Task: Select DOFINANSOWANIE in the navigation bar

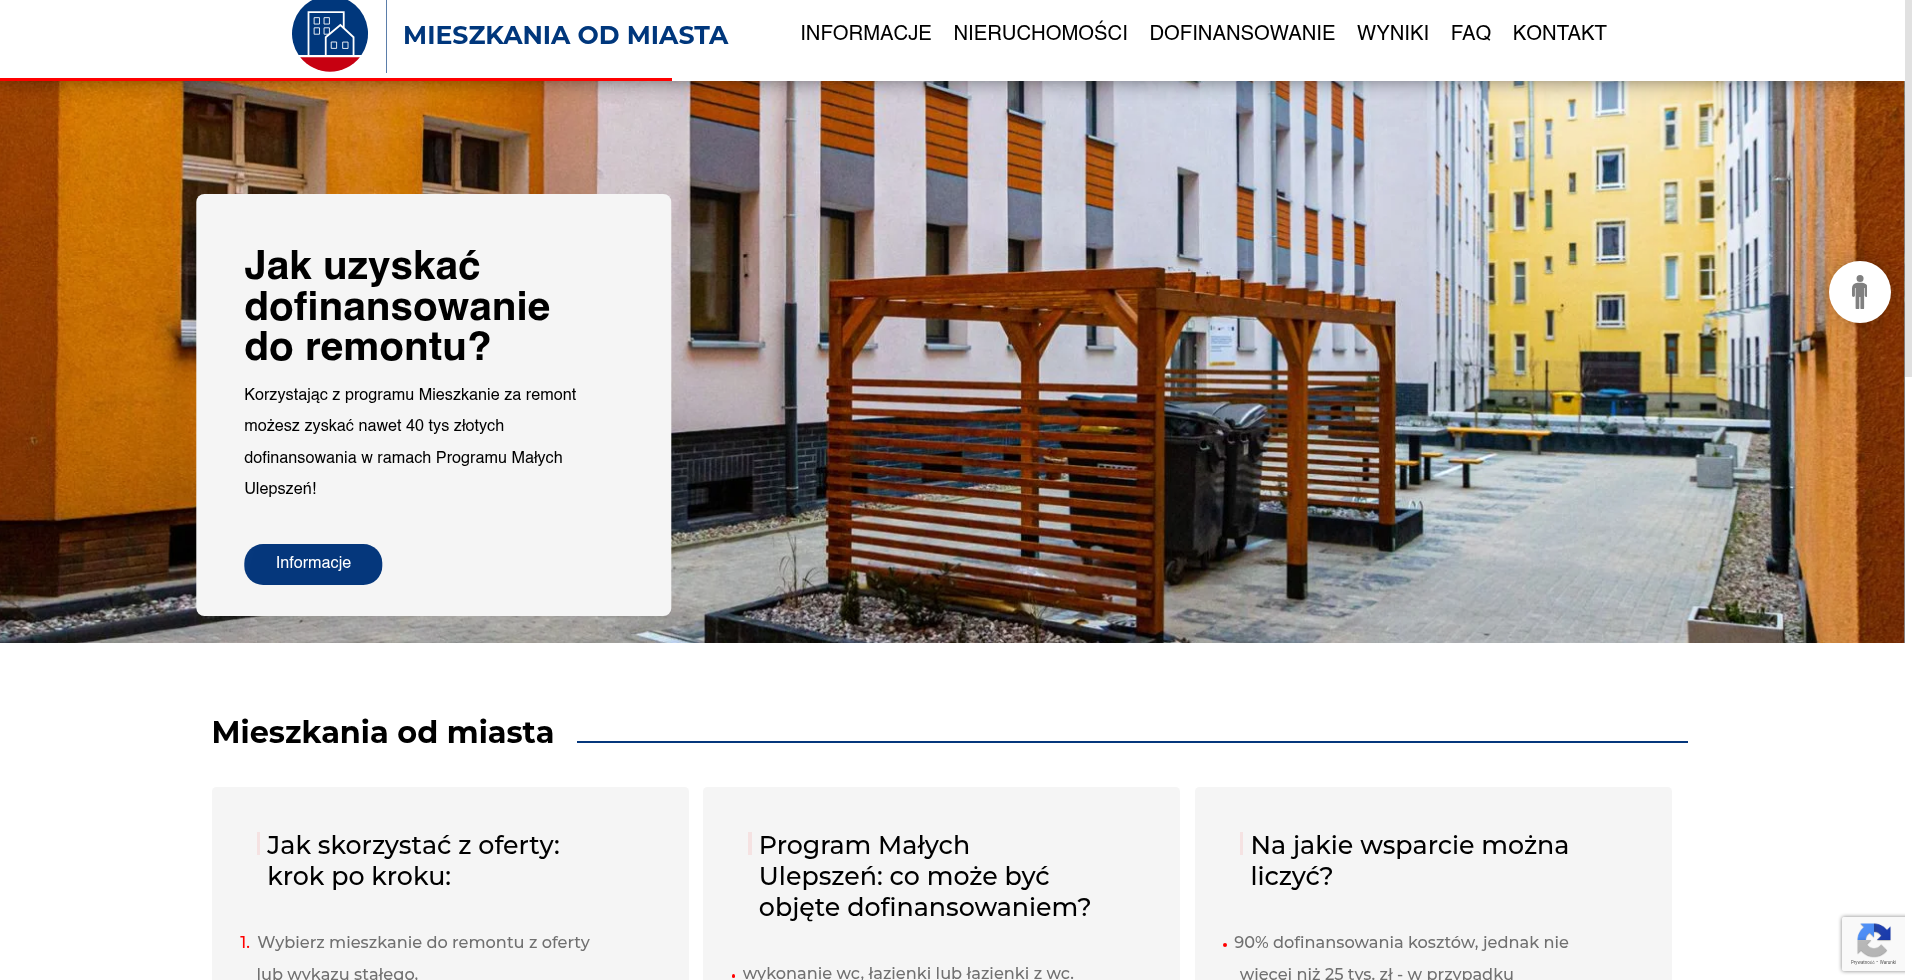Action: coord(1241,33)
